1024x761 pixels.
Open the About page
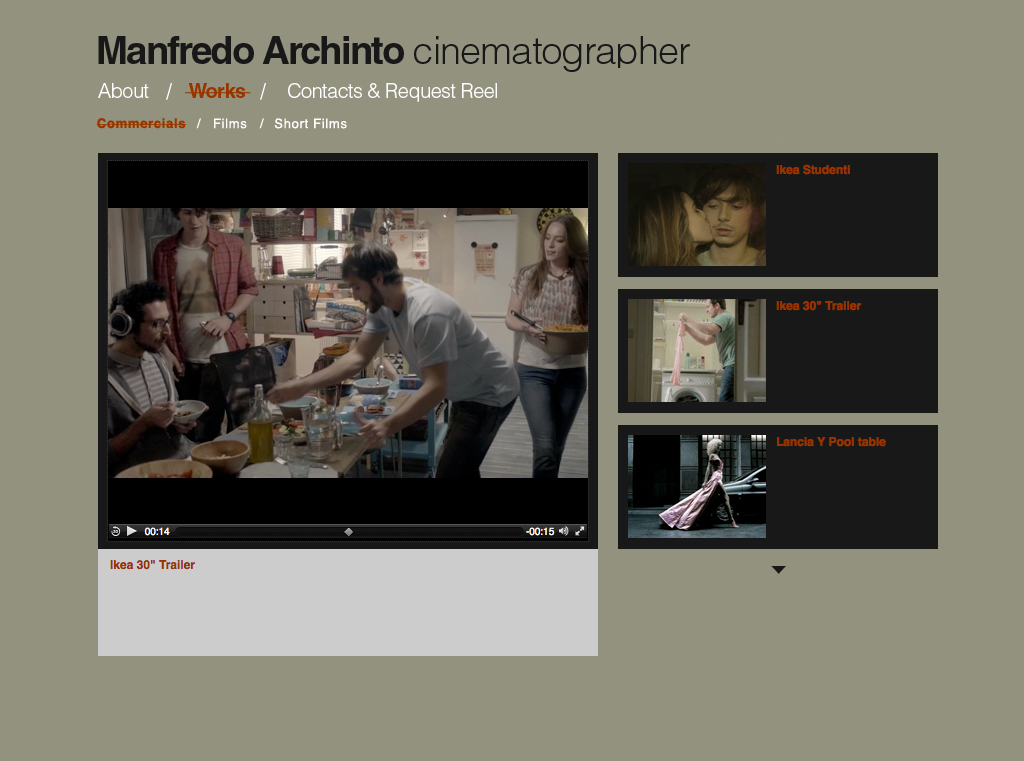123,91
